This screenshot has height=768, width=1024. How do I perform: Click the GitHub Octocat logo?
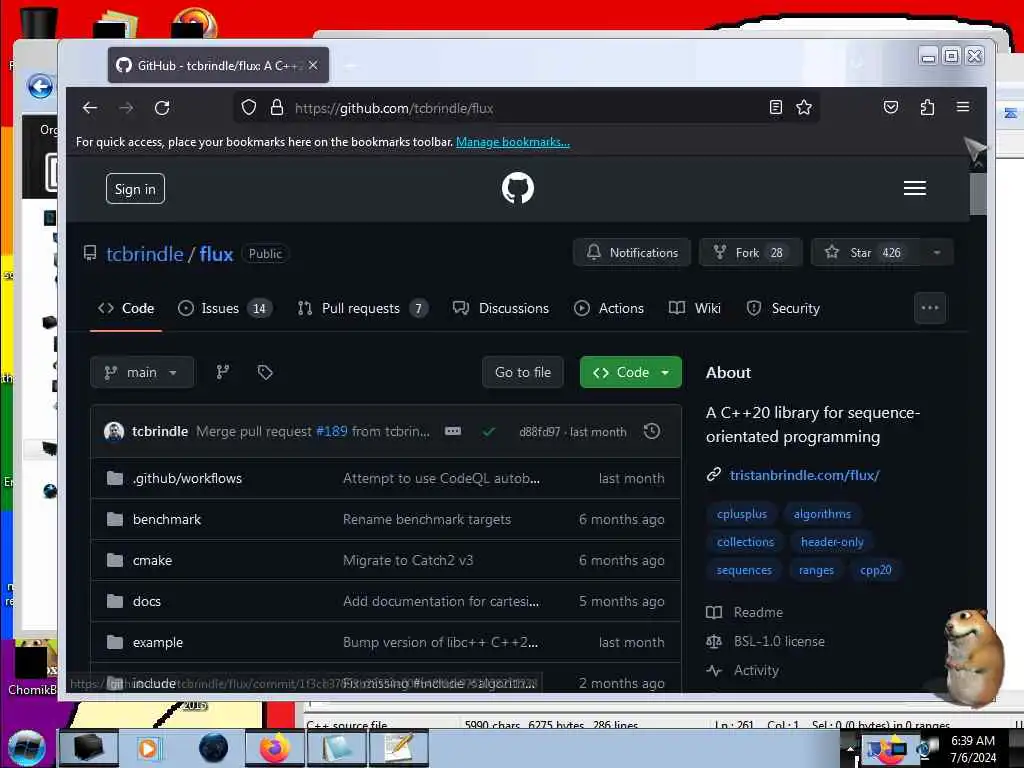click(518, 188)
